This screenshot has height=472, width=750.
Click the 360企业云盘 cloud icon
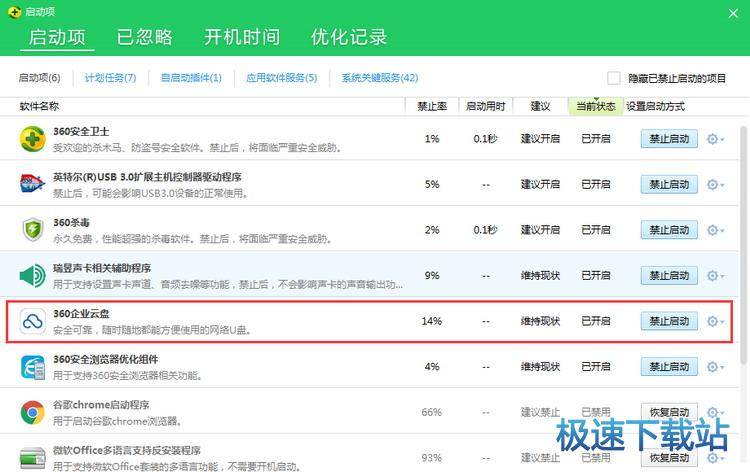pos(33,321)
